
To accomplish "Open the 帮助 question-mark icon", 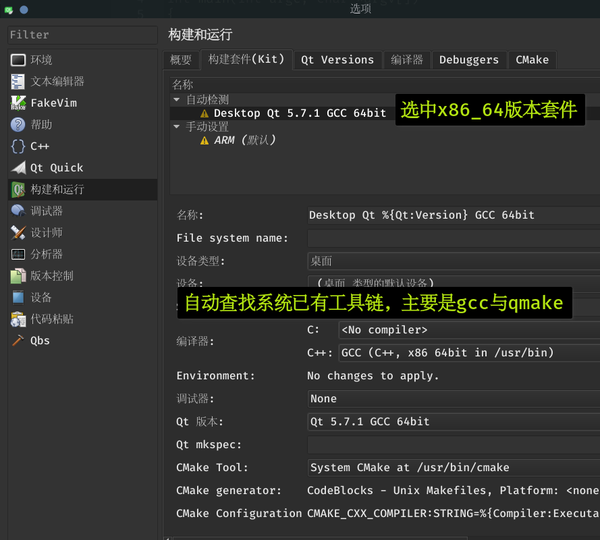I will 18,125.
